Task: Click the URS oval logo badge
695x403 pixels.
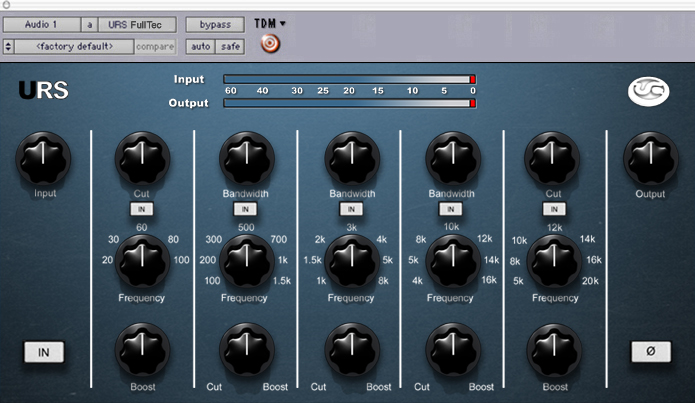Action: click(x=648, y=91)
